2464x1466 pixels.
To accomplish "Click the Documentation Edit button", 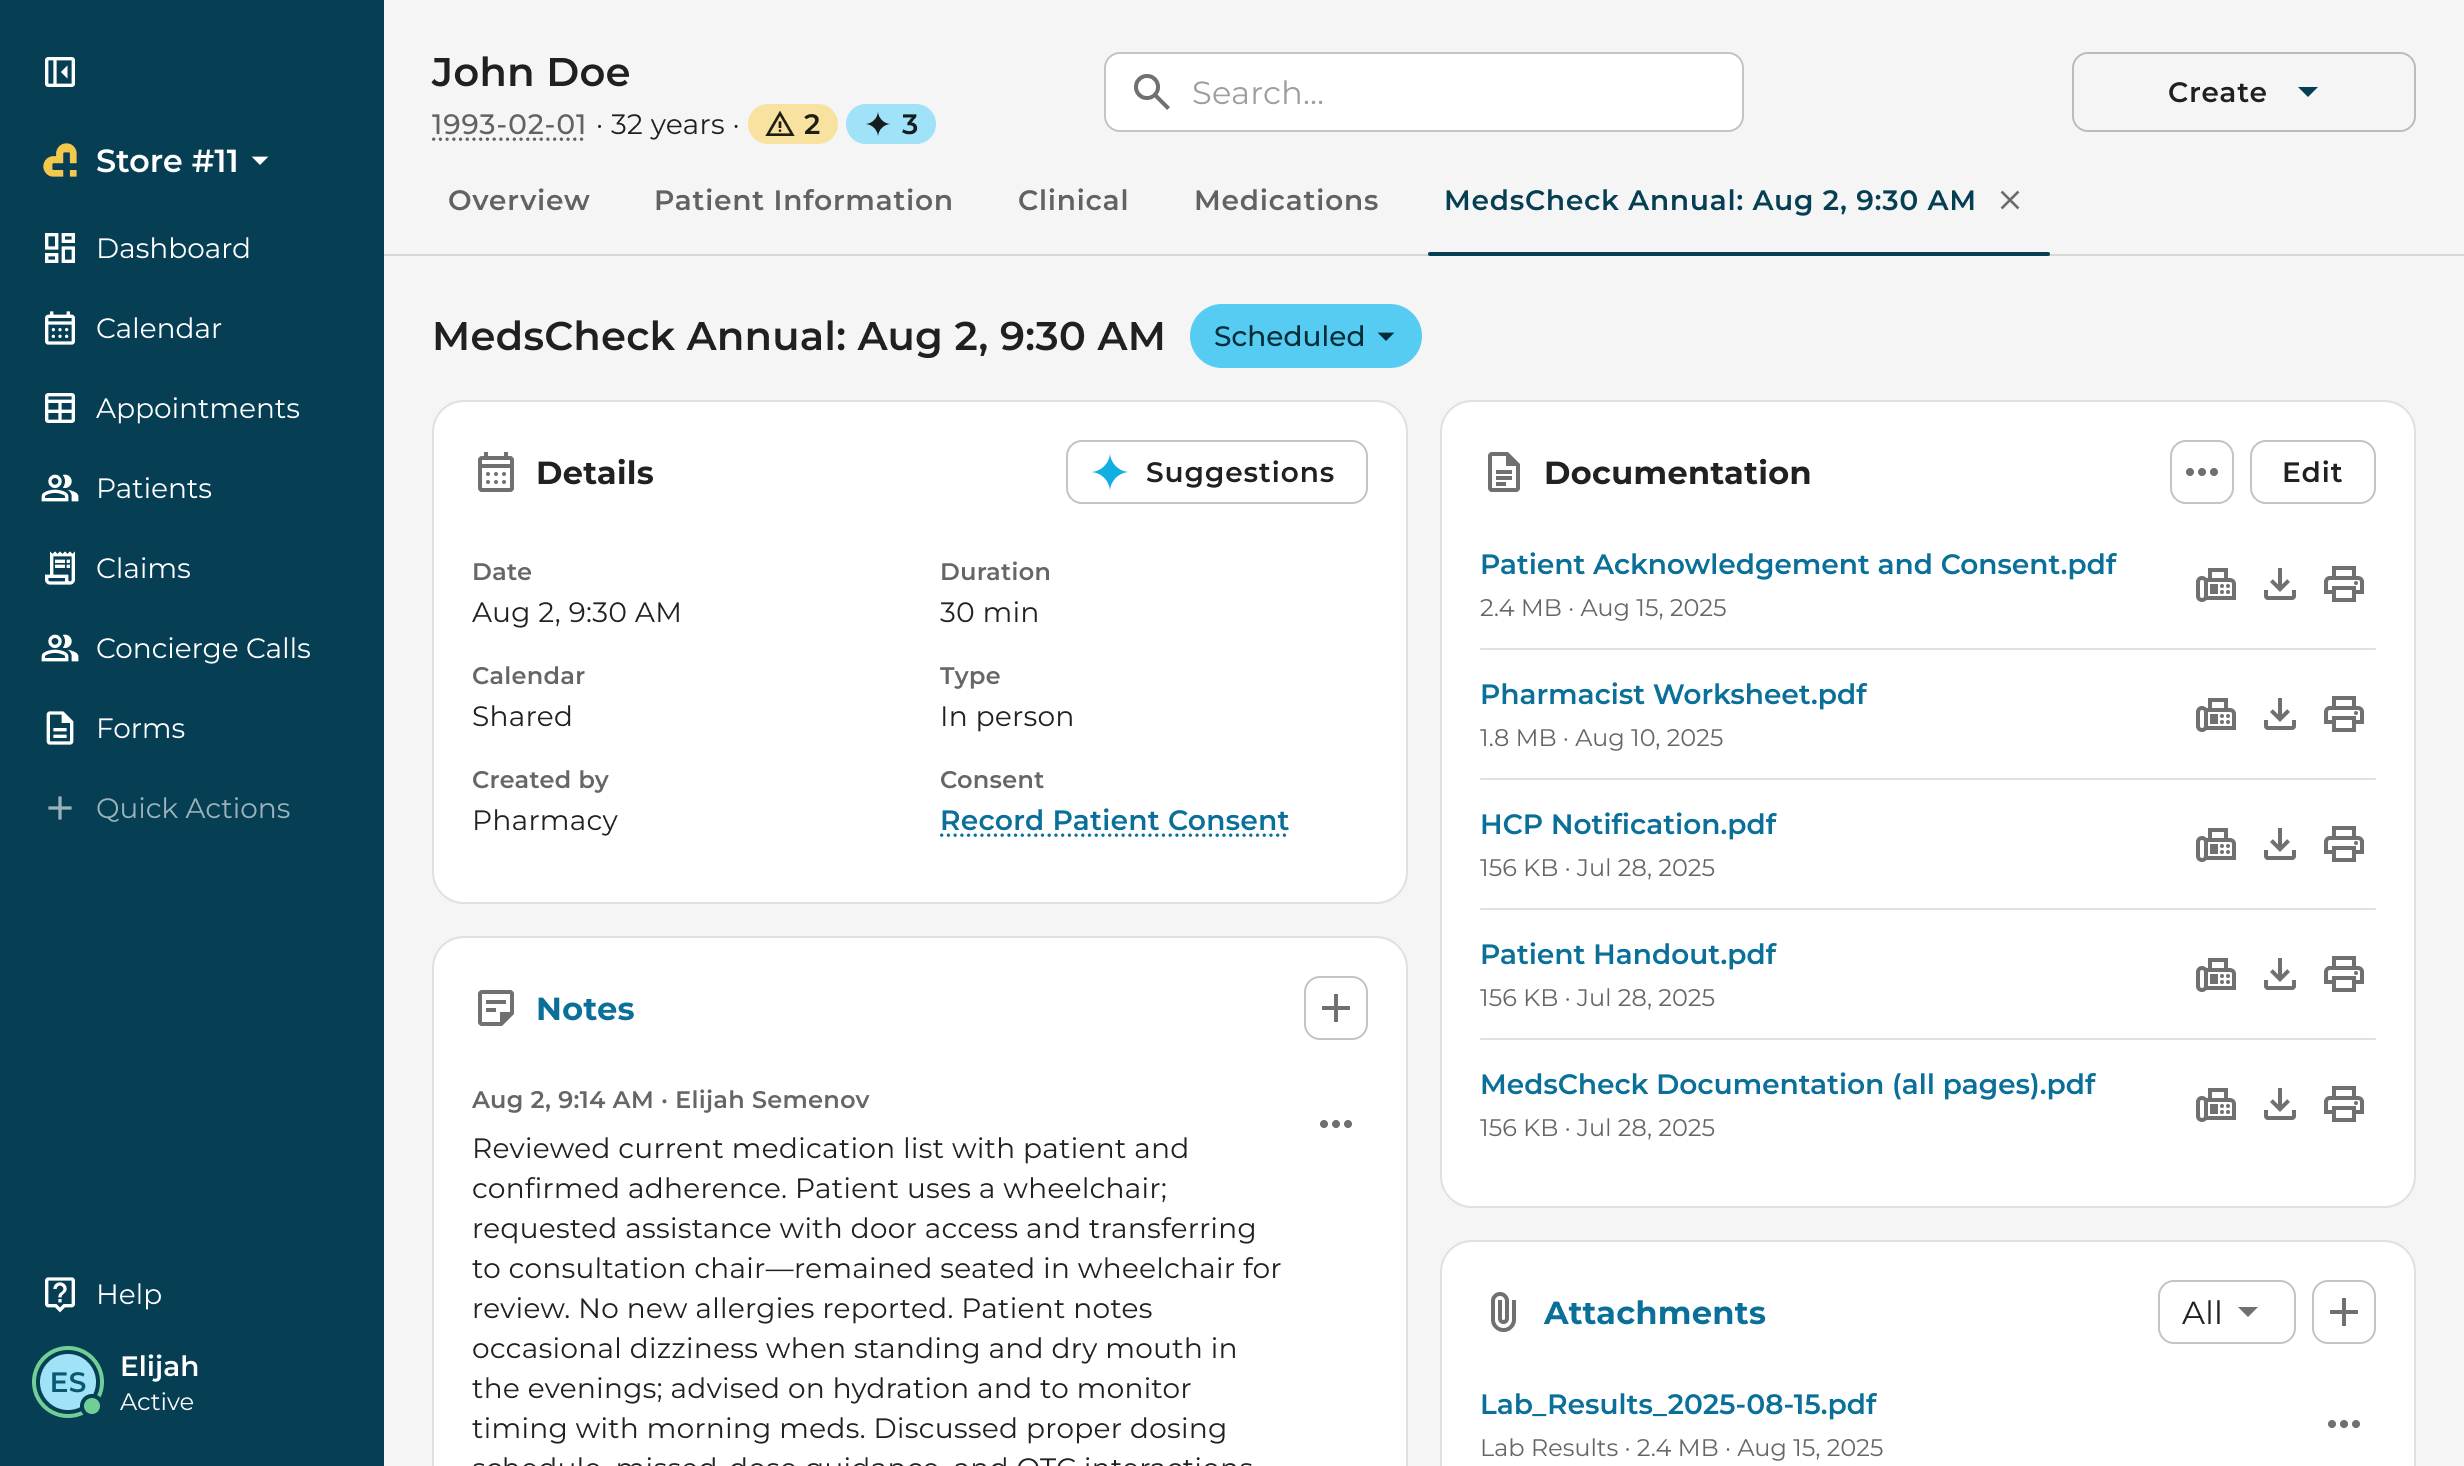I will click(x=2312, y=472).
